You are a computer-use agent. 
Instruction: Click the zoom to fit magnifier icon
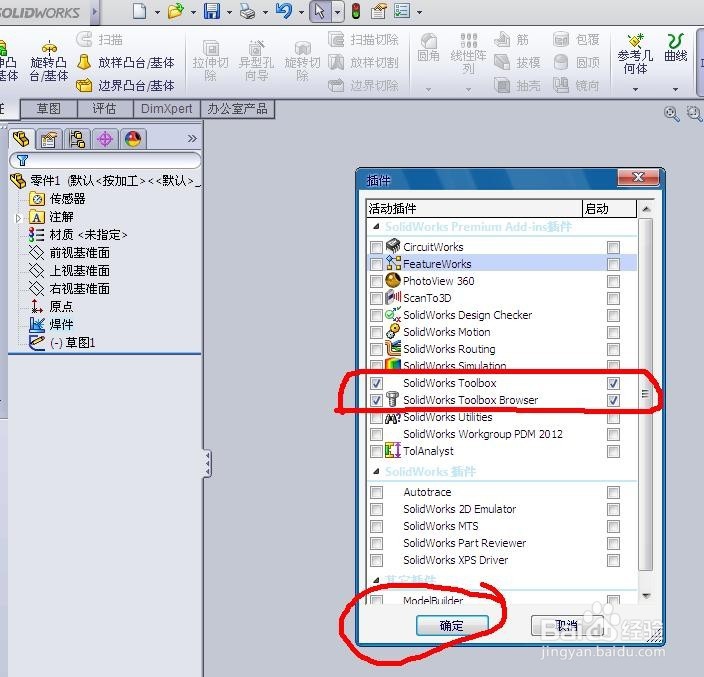pyautogui.click(x=671, y=113)
